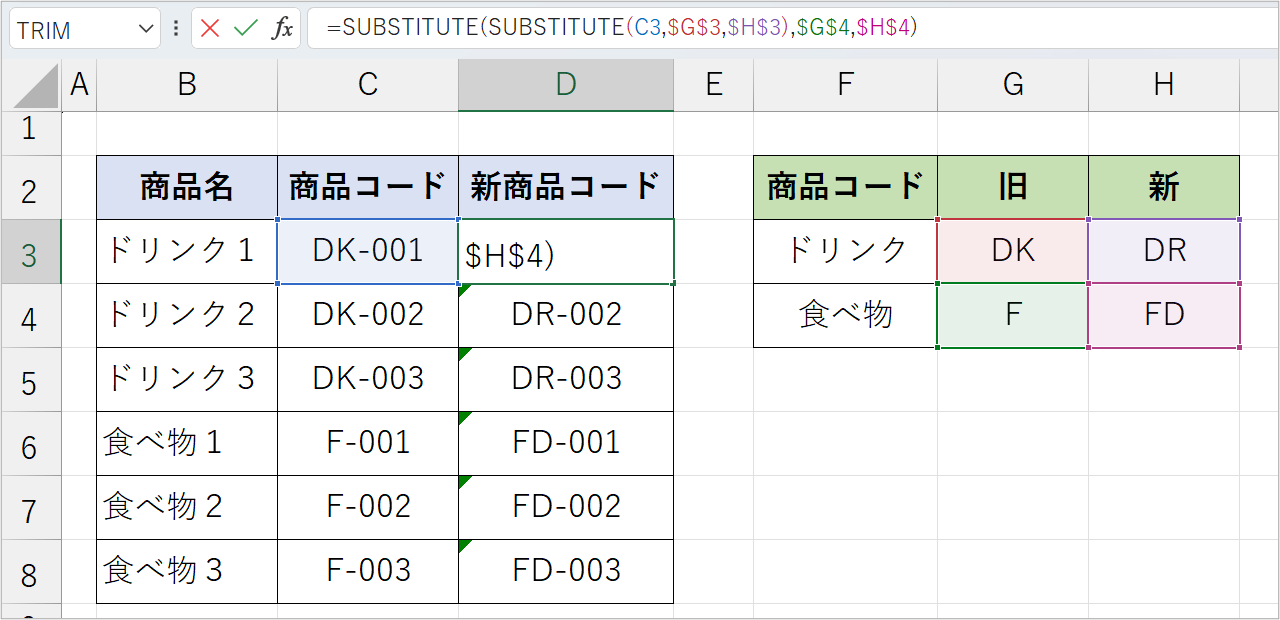Click the Select All corner triangle
The height and width of the screenshot is (620, 1280).
pyautogui.click(x=35, y=88)
